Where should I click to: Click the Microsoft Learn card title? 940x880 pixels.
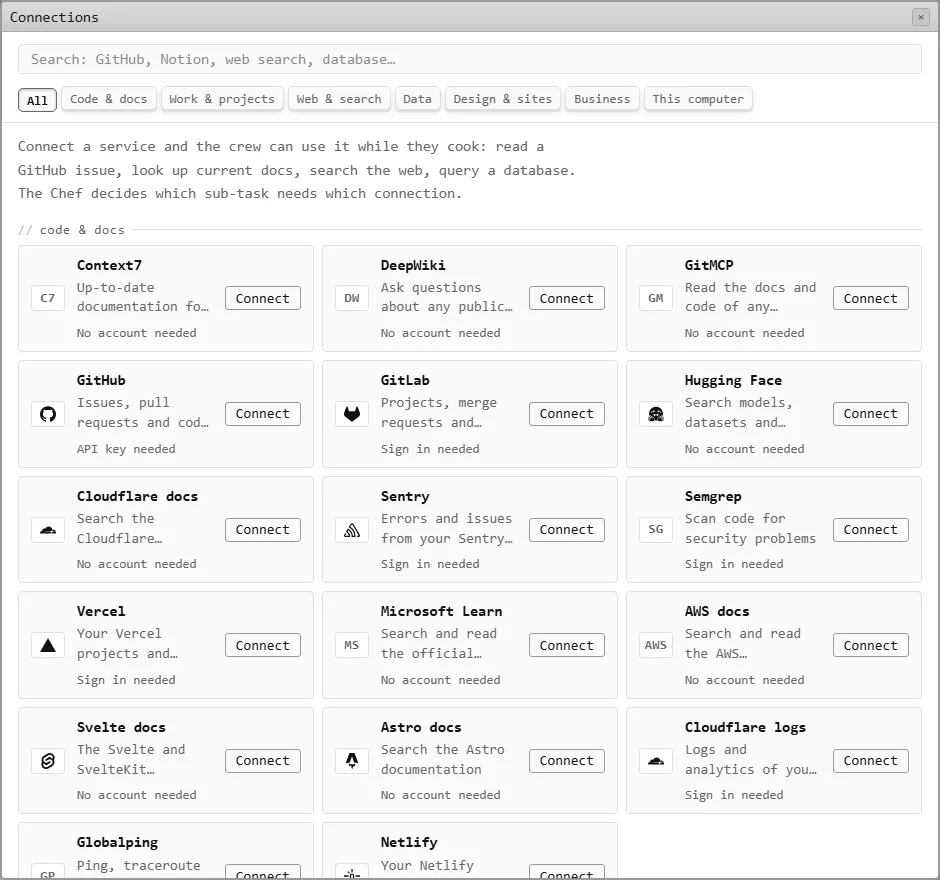(x=442, y=611)
